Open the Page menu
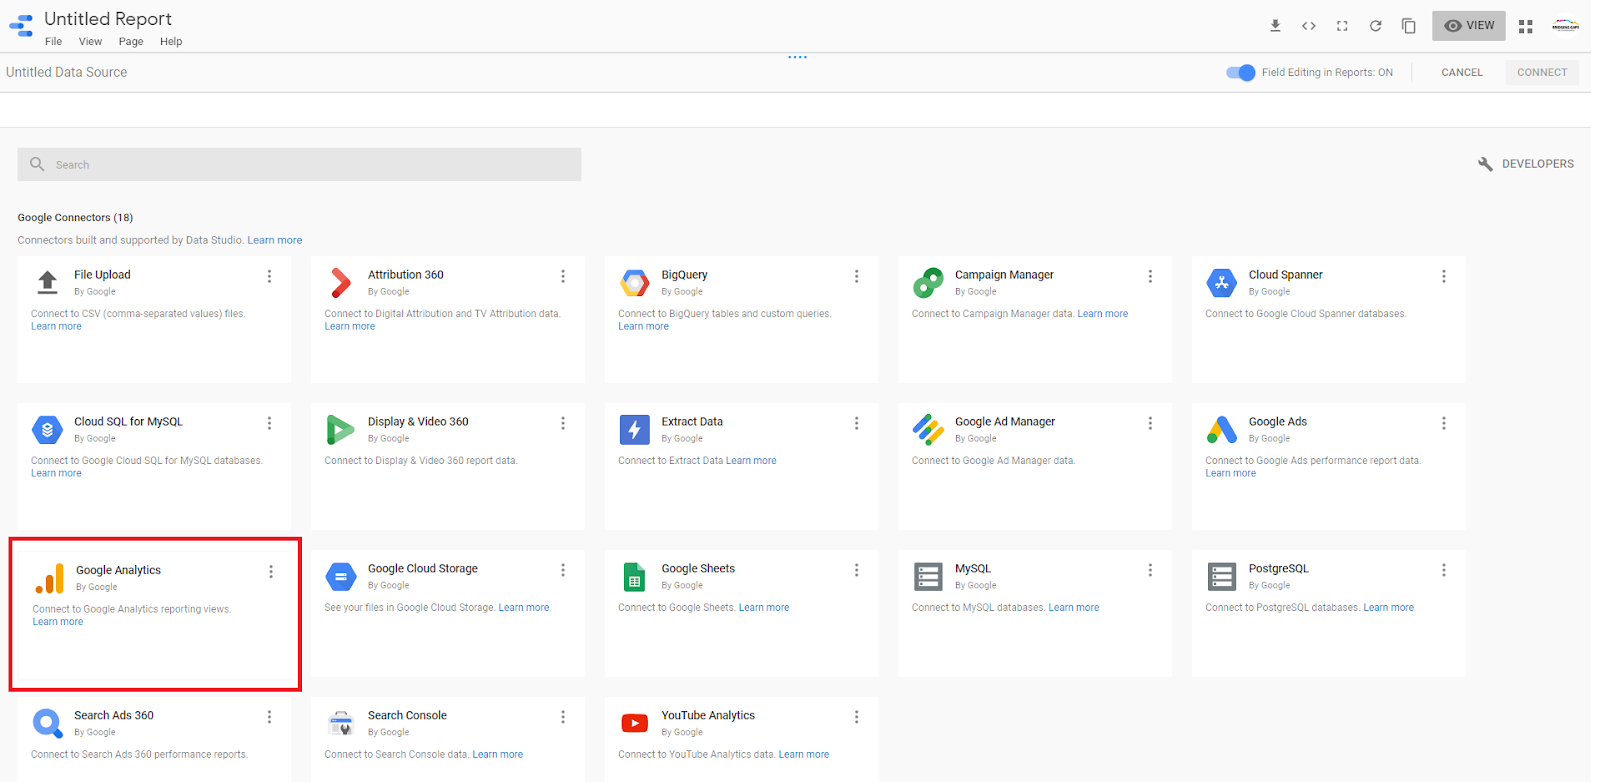The width and height of the screenshot is (1600, 782). 131,42
